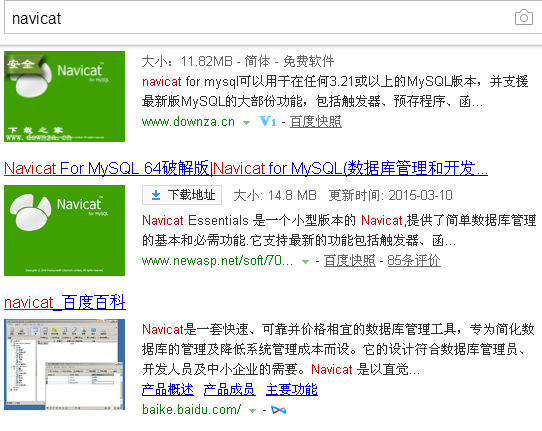Click the camera image search icon
This screenshot has height=431, width=542.
click(x=524, y=17)
